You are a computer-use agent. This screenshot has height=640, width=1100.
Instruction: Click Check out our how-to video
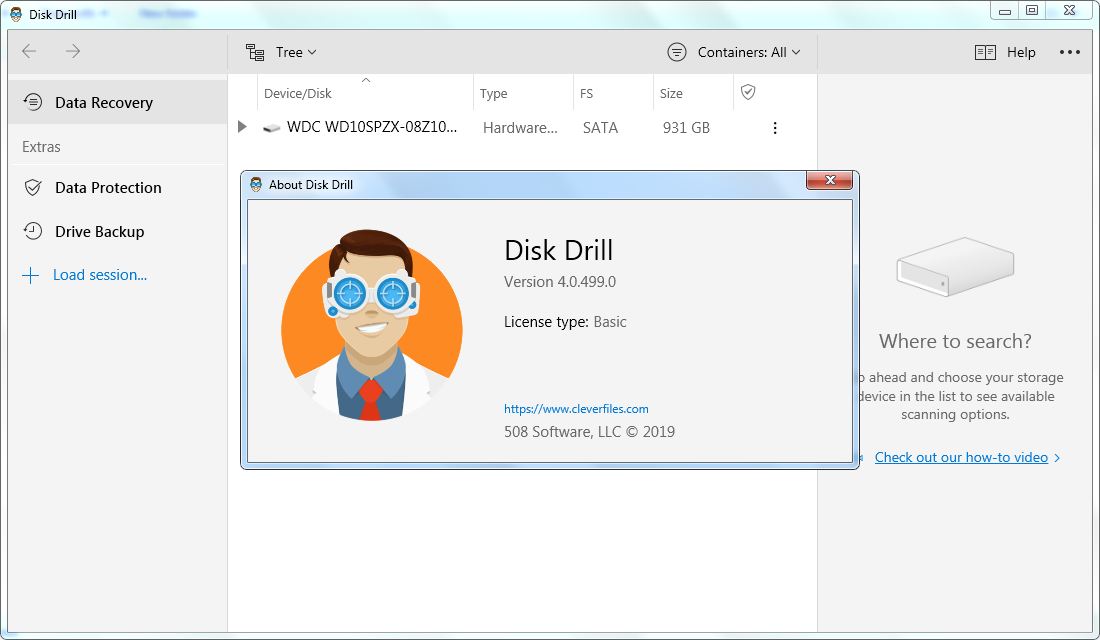point(961,457)
